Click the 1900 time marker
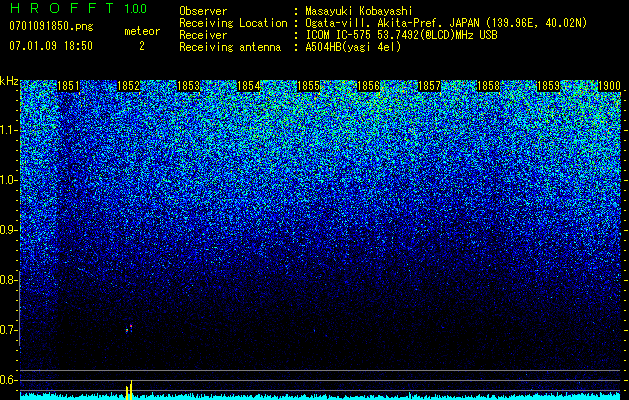 click(609, 86)
